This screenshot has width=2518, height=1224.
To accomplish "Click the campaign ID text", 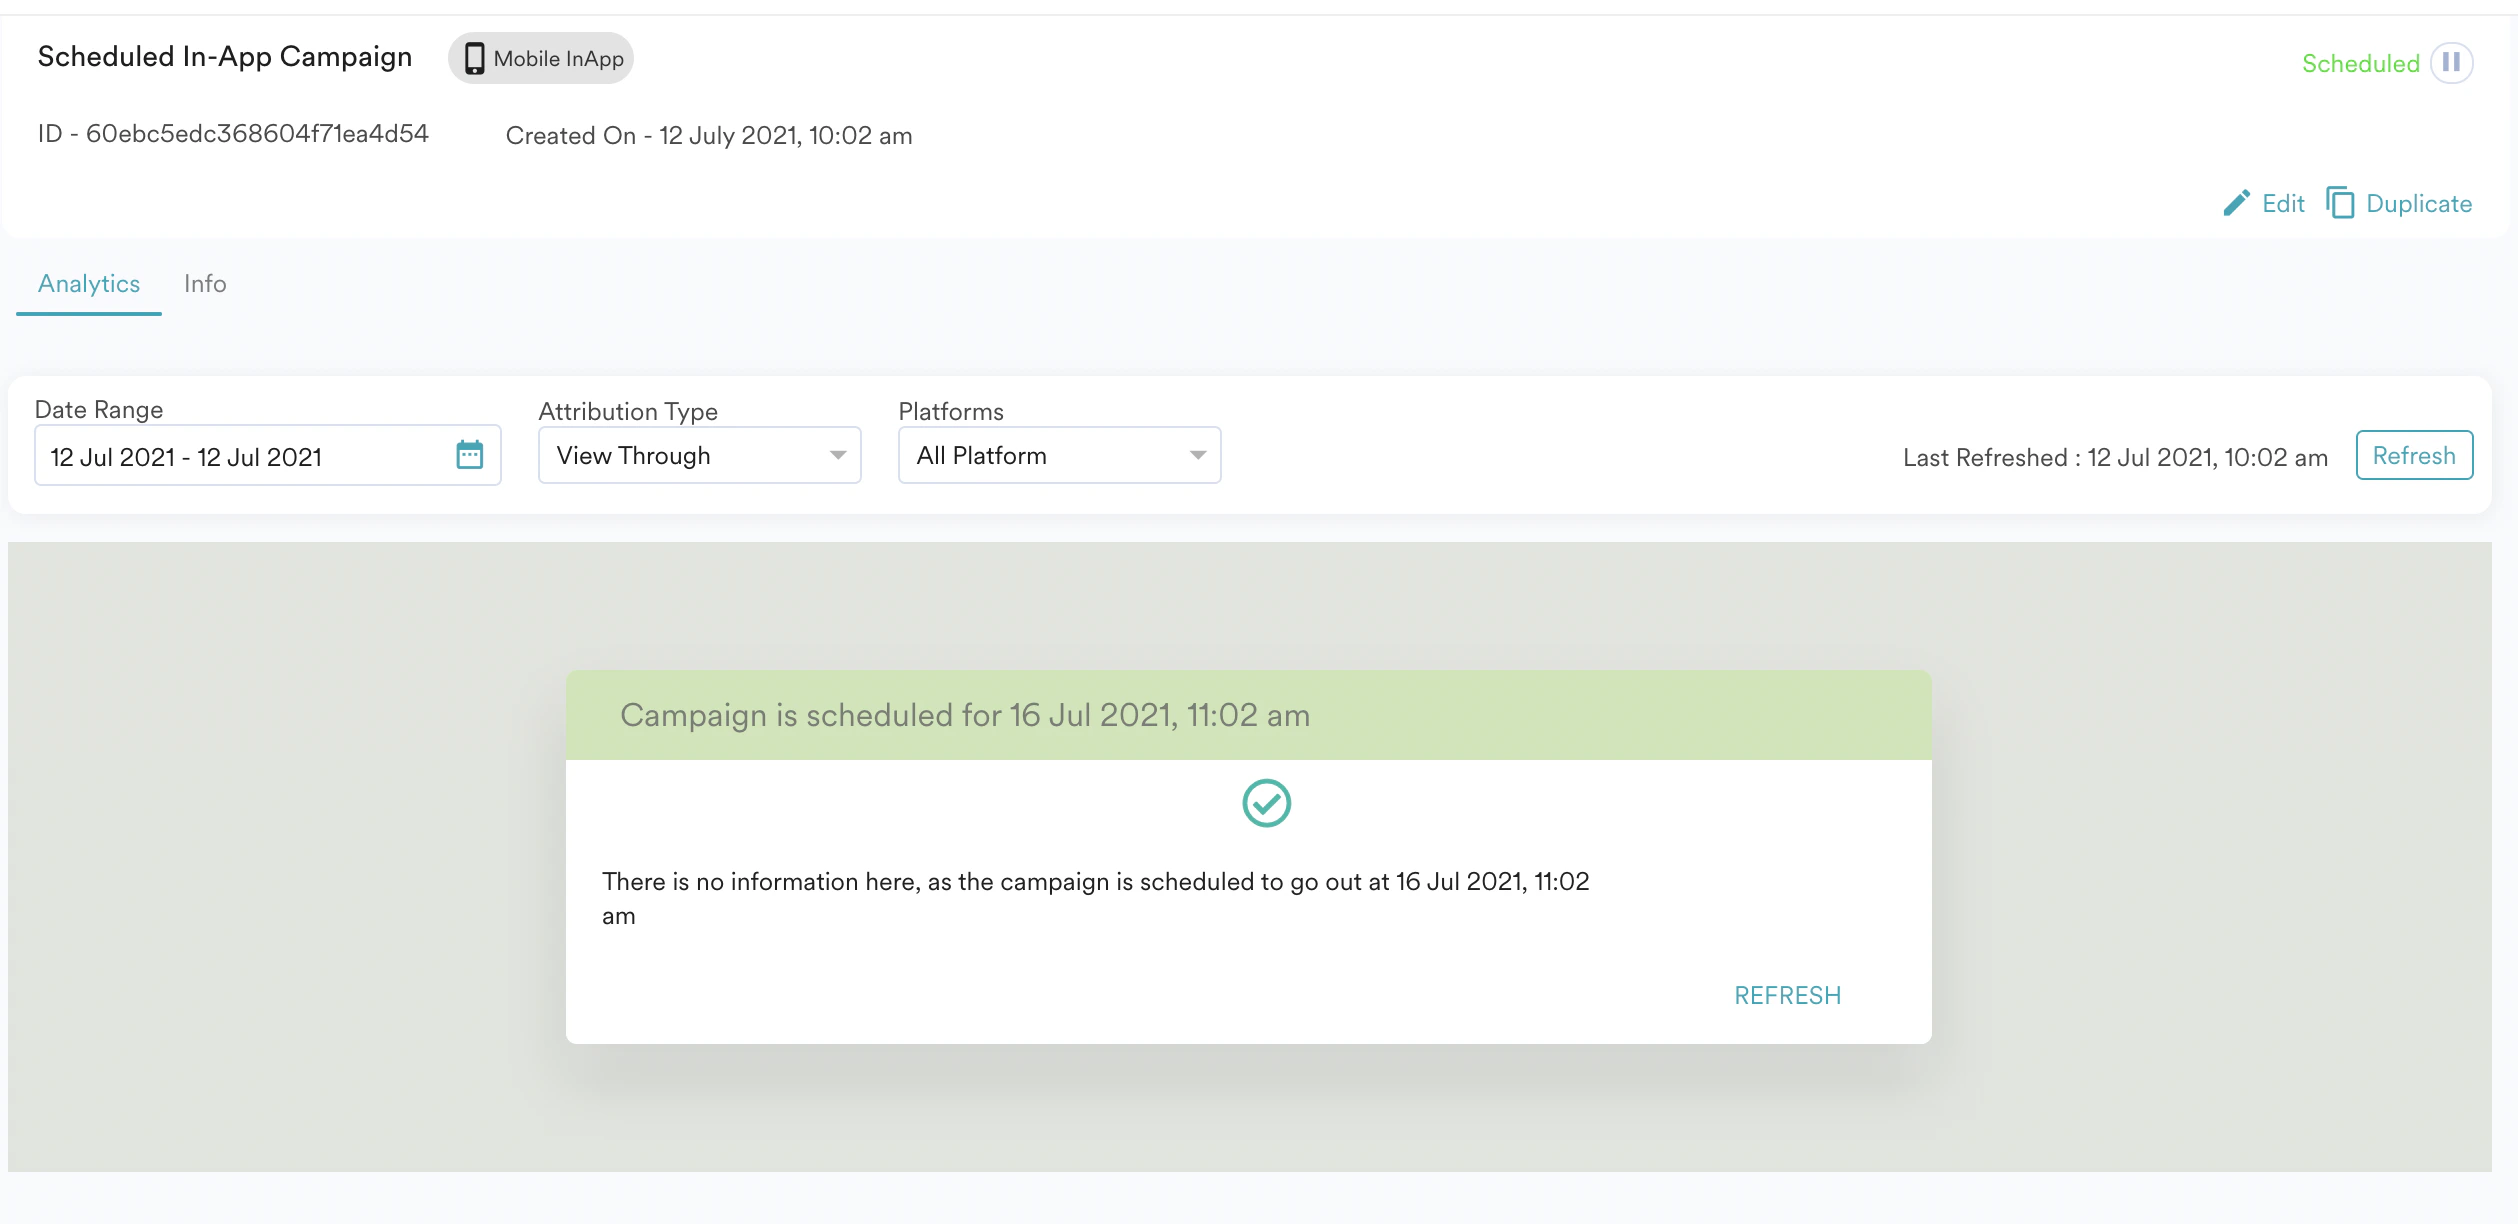I will (233, 134).
